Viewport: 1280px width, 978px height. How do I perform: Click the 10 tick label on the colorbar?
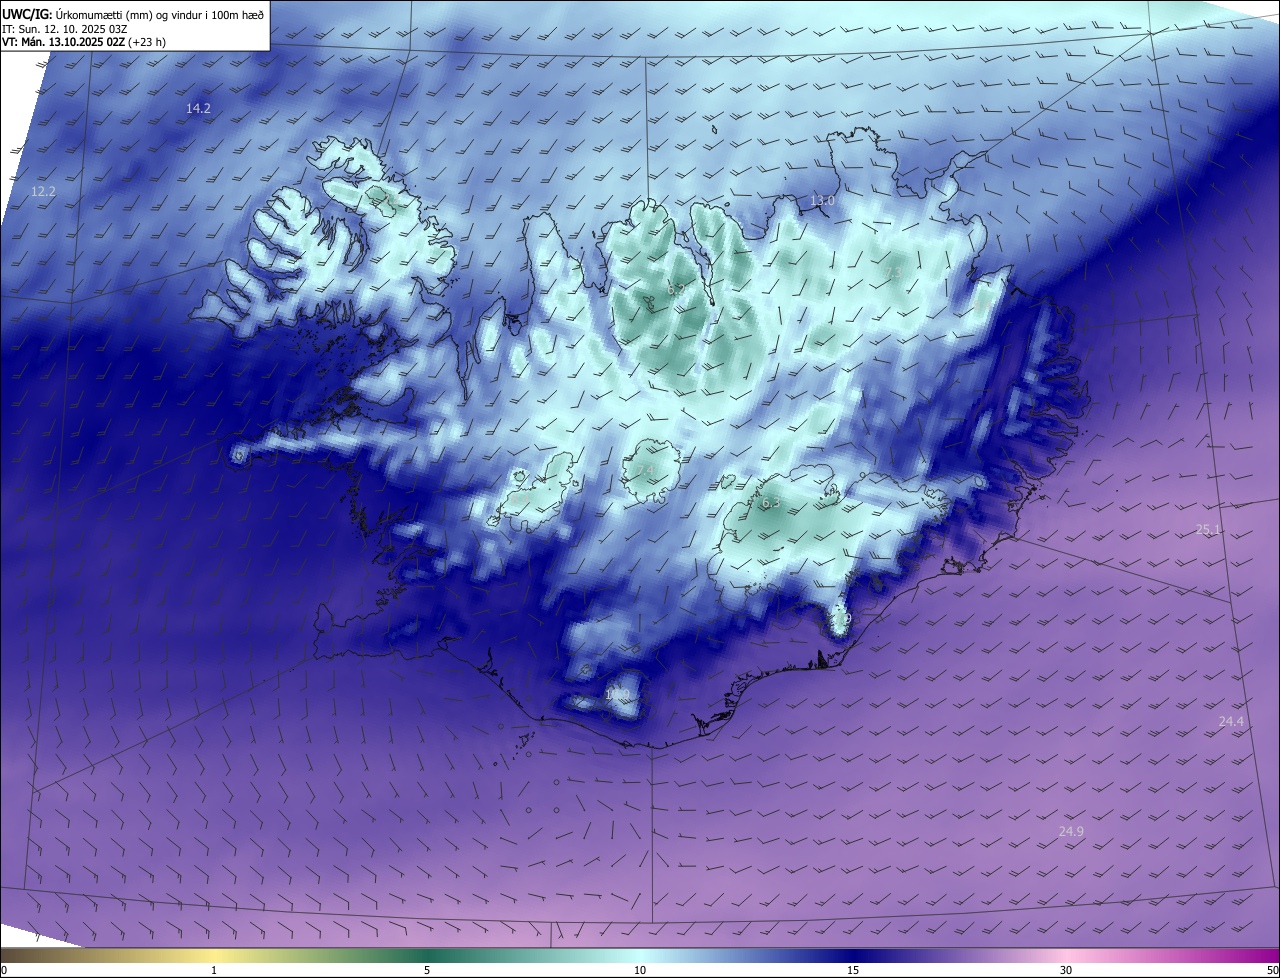pyautogui.click(x=640, y=971)
